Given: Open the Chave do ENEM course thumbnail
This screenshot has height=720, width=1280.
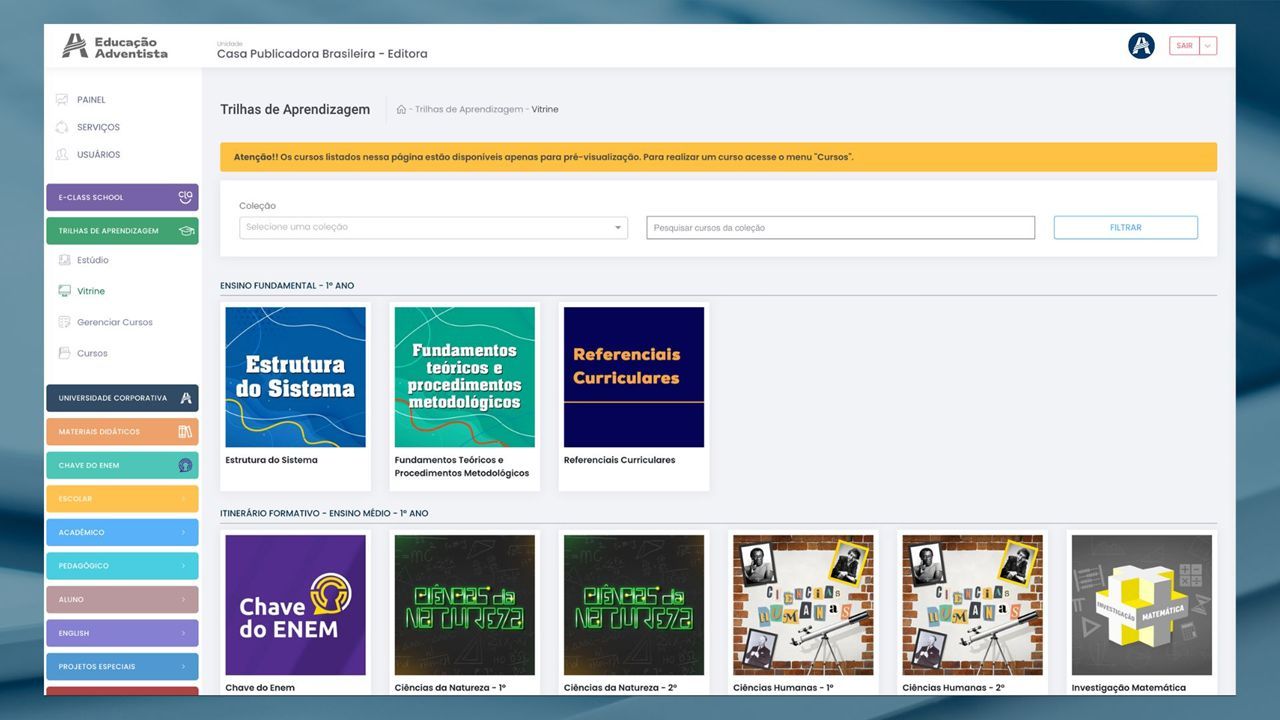Looking at the screenshot, I should point(295,605).
